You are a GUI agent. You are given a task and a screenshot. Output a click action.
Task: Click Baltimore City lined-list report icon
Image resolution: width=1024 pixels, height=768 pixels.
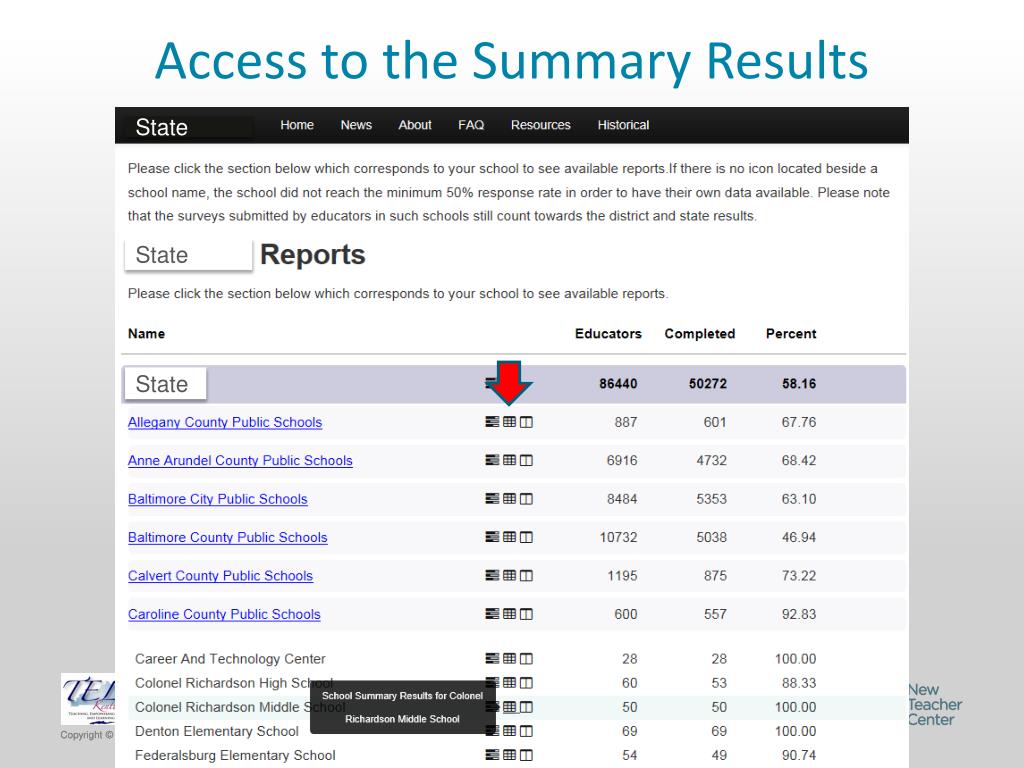pyautogui.click(x=492, y=499)
